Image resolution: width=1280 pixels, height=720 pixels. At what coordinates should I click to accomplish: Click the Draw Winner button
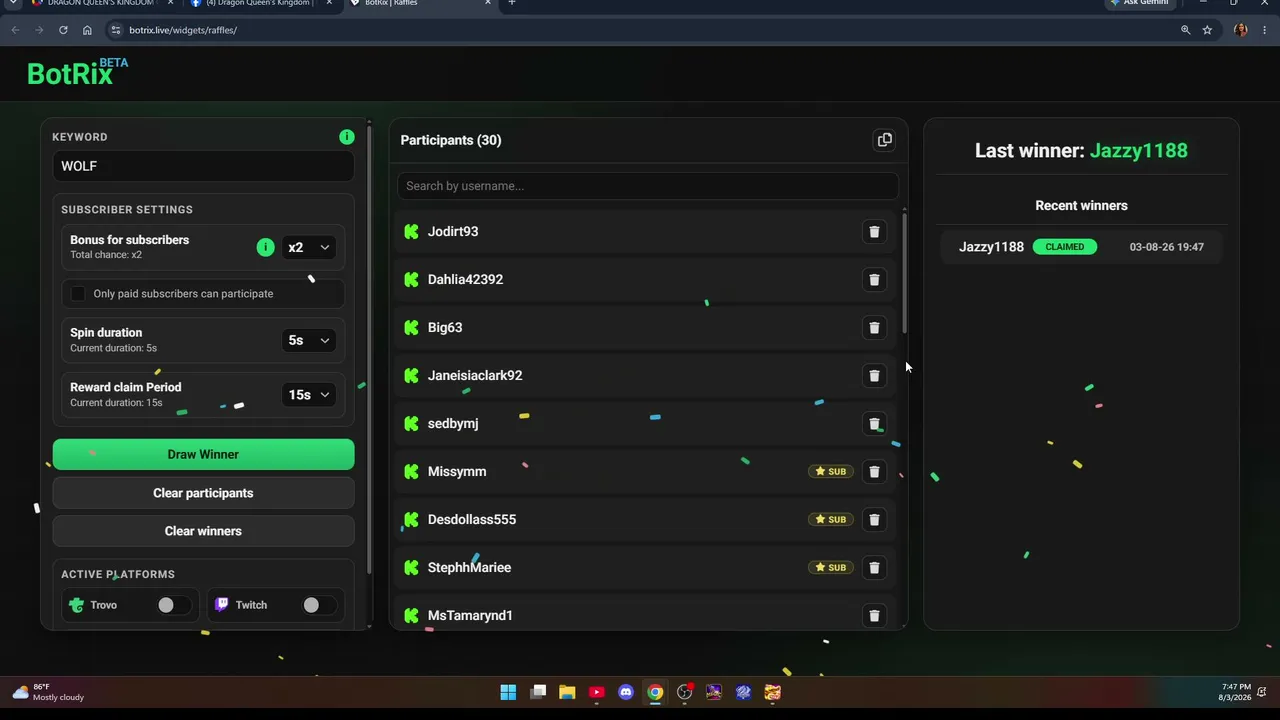pyautogui.click(x=203, y=454)
